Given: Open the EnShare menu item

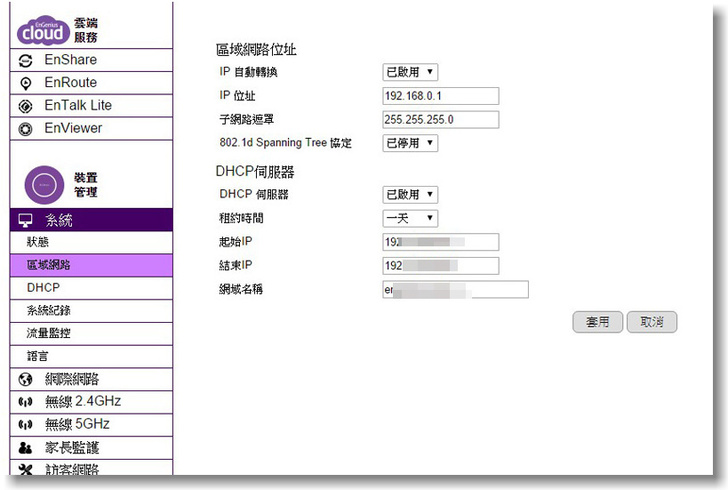Looking at the screenshot, I should click(91, 60).
